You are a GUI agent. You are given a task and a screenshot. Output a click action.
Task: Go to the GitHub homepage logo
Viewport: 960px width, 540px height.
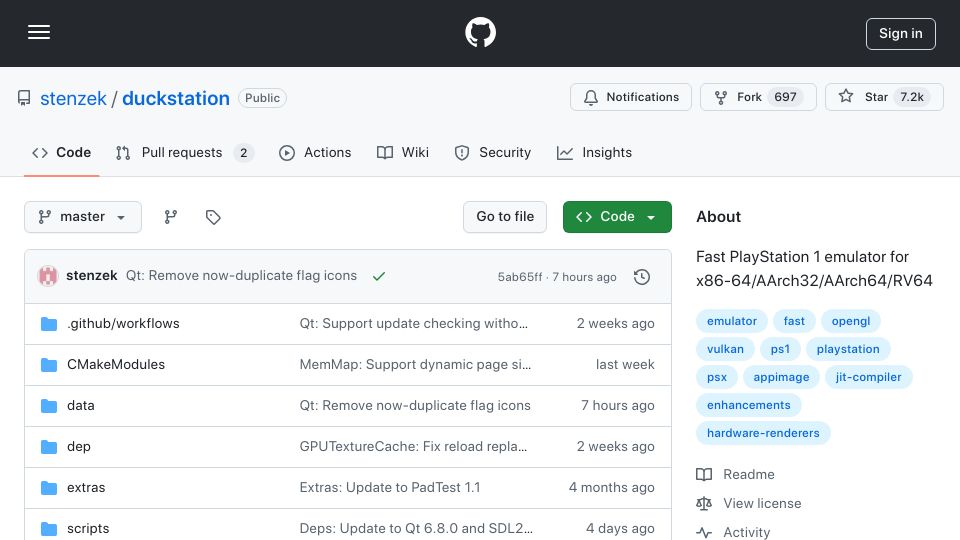pos(480,32)
